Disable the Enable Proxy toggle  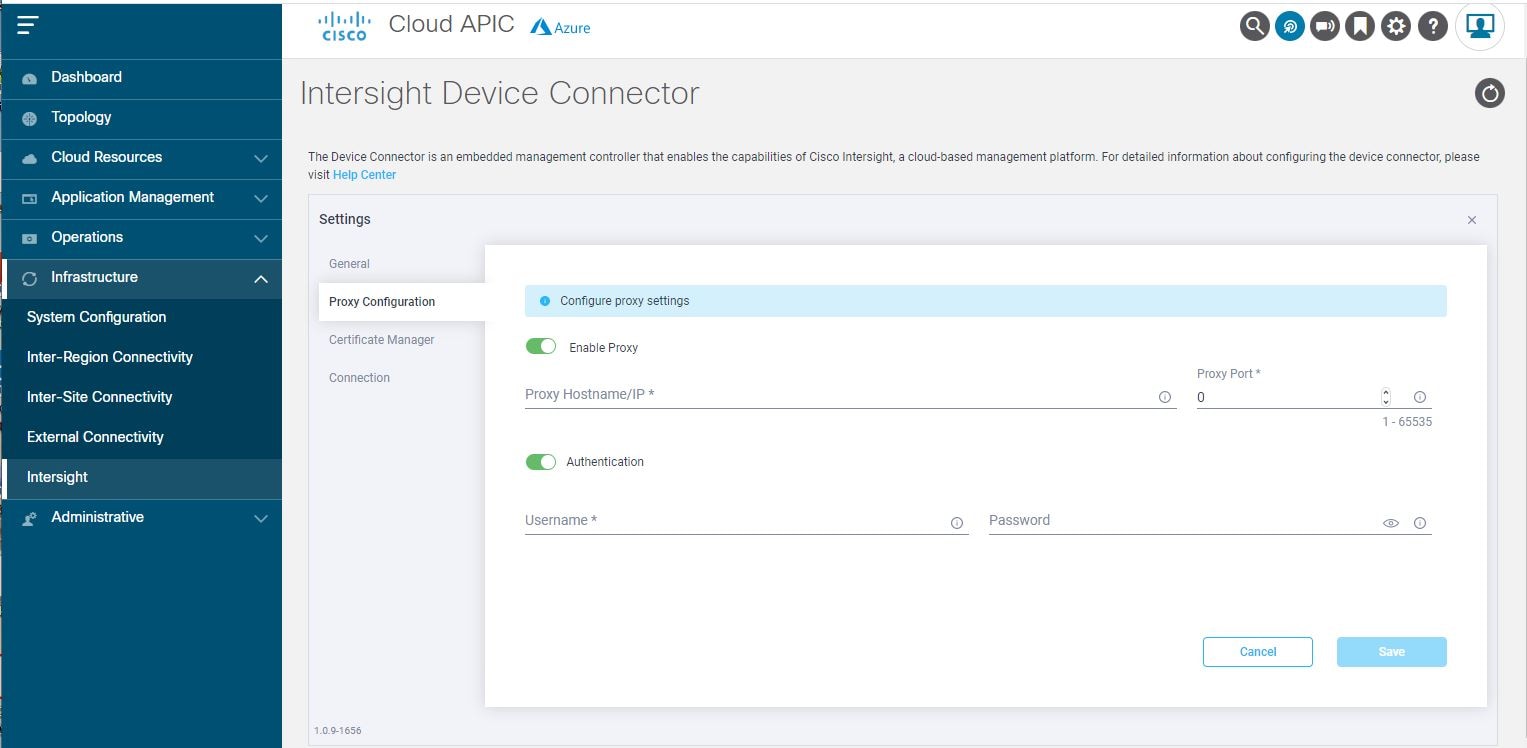(541, 346)
